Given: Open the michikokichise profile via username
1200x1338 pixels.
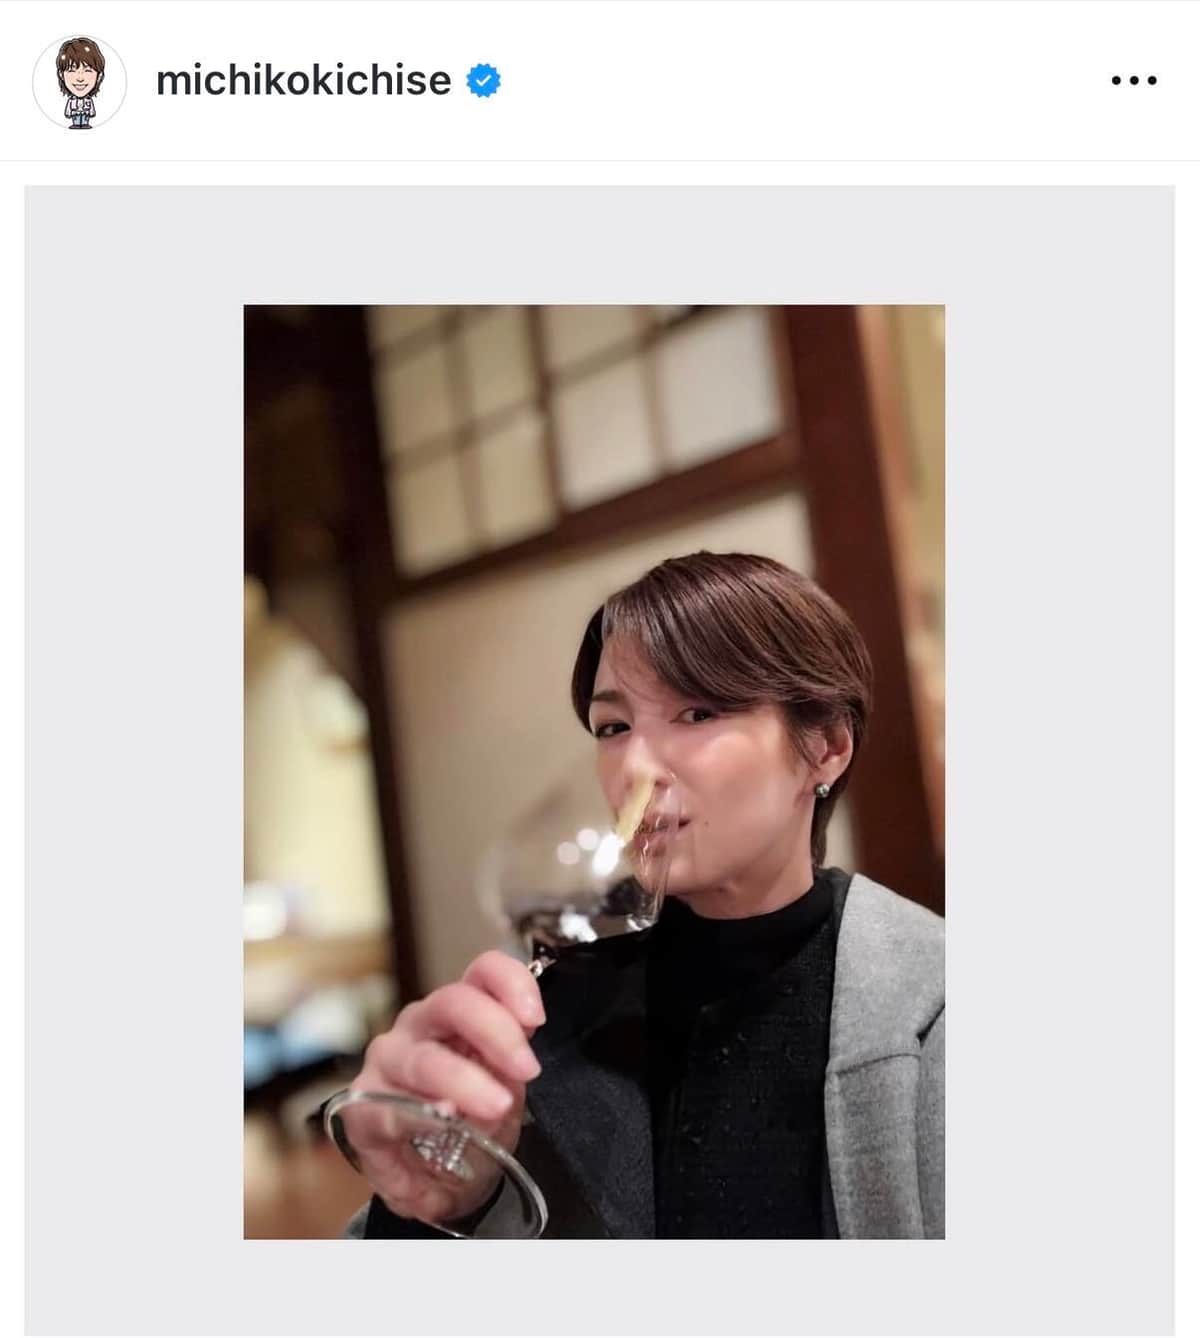Looking at the screenshot, I should point(303,80).
